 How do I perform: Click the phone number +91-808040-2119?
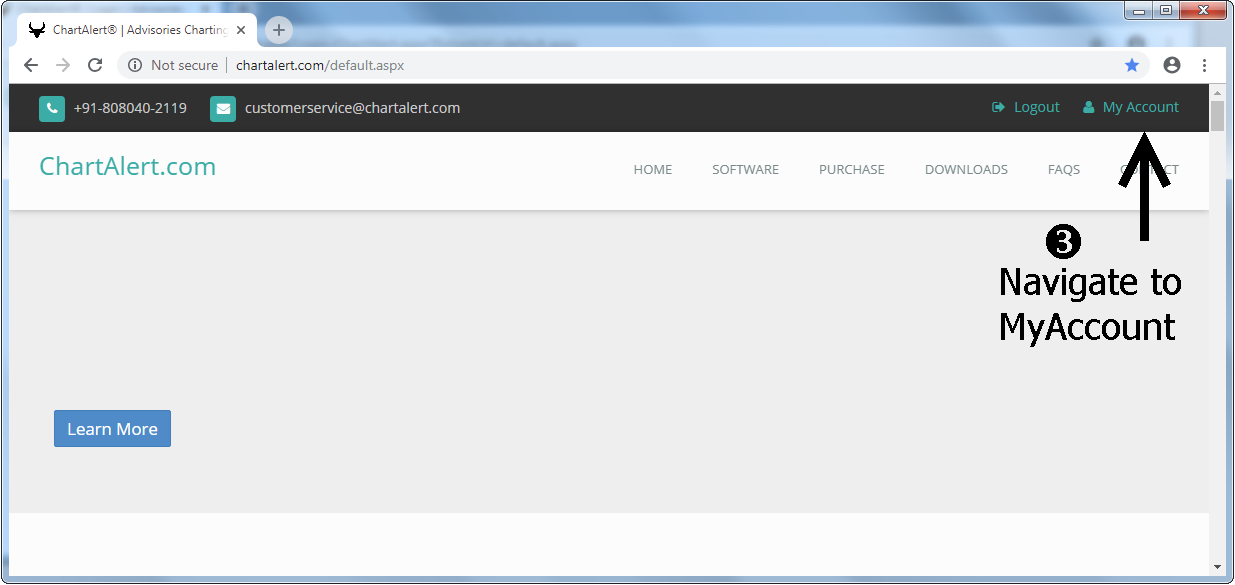[x=130, y=108]
